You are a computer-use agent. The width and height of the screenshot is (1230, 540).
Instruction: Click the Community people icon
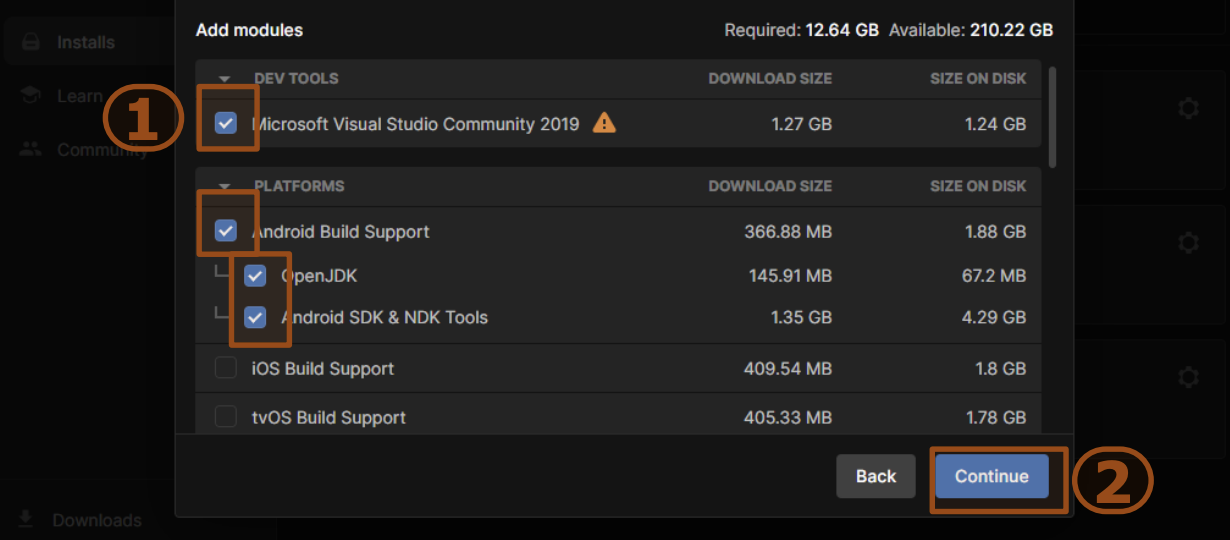(x=31, y=149)
